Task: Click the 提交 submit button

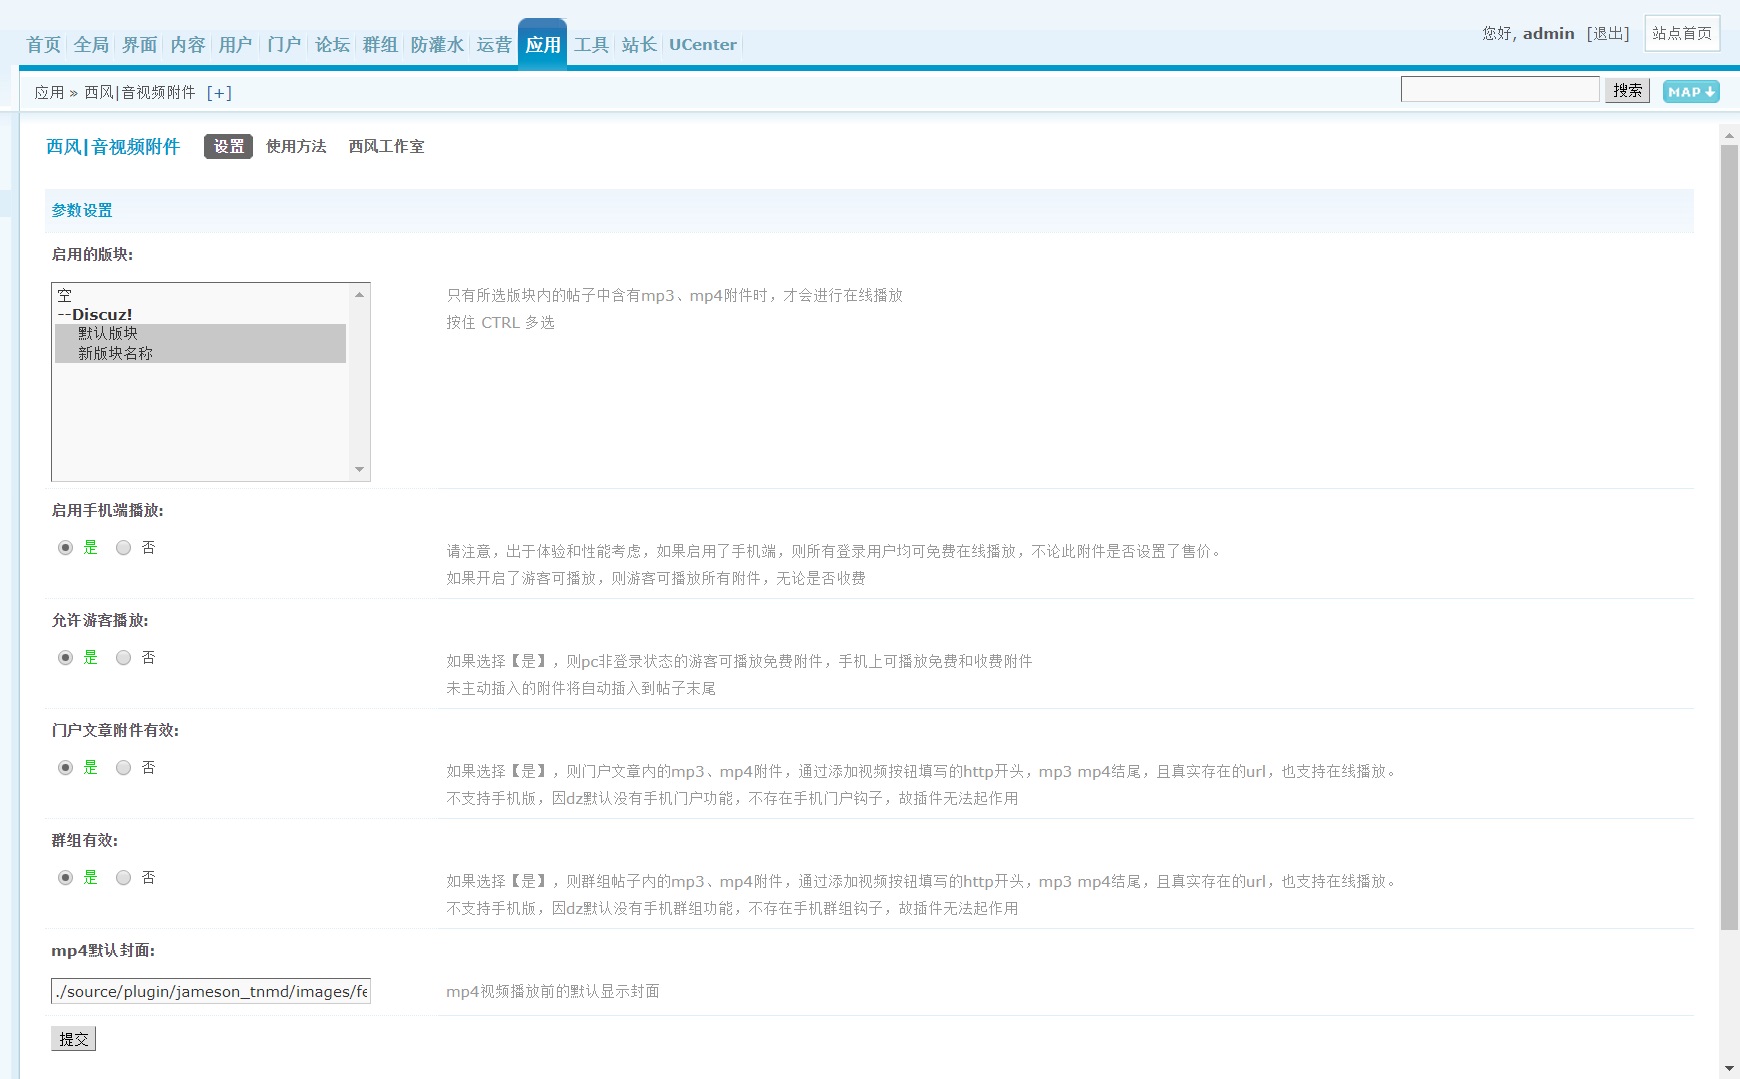Action: (73, 1039)
